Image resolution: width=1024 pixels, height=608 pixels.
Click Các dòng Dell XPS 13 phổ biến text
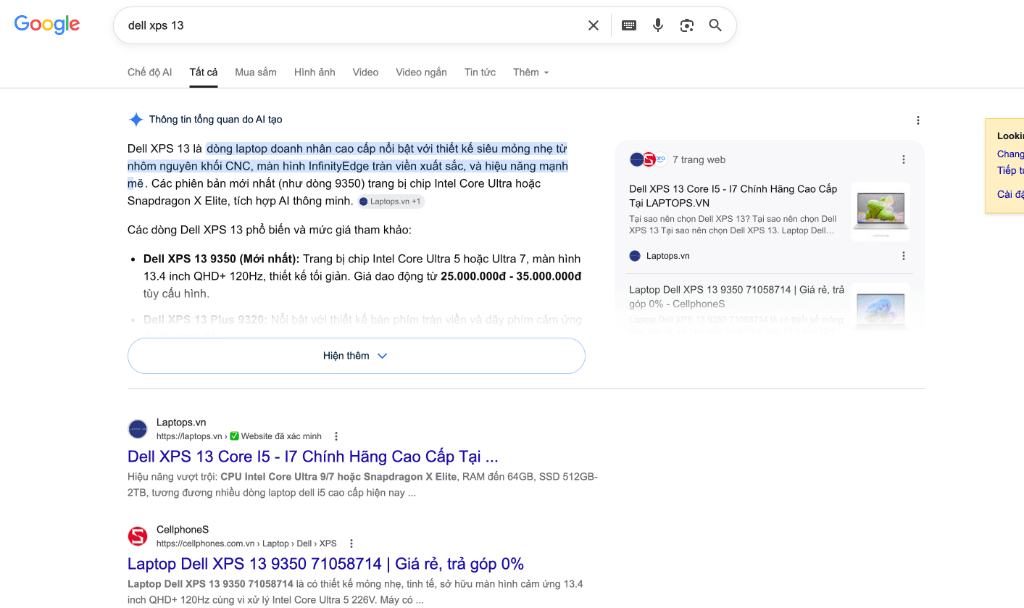point(269,230)
